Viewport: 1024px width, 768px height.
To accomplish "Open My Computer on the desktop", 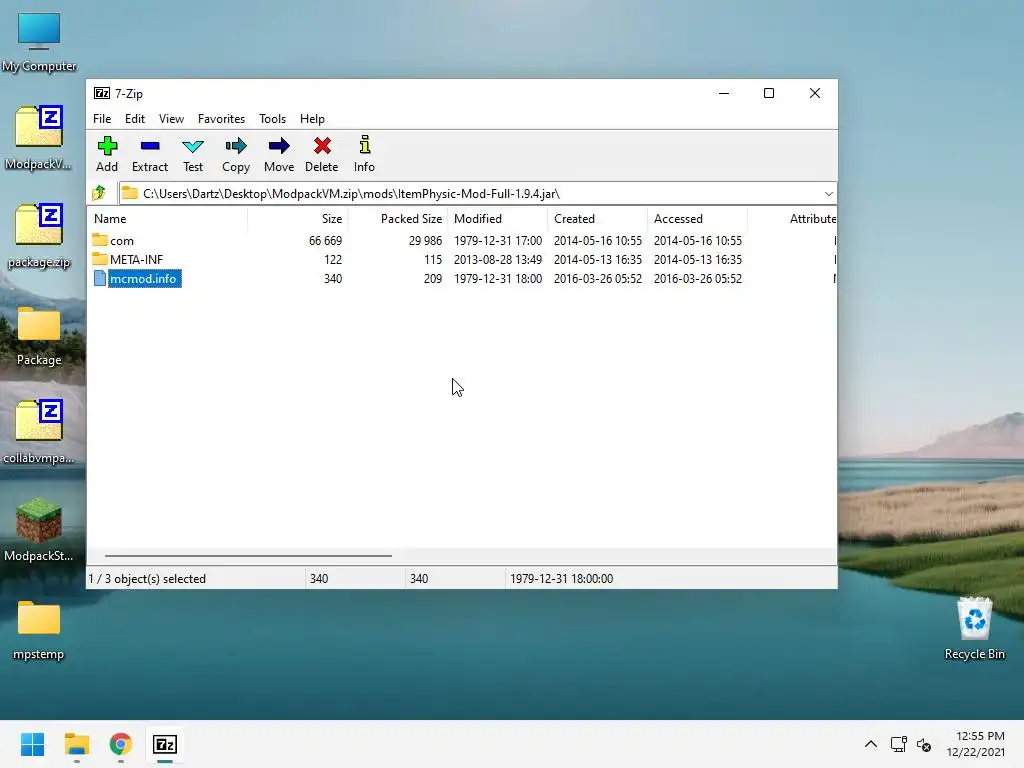I will pyautogui.click(x=39, y=41).
